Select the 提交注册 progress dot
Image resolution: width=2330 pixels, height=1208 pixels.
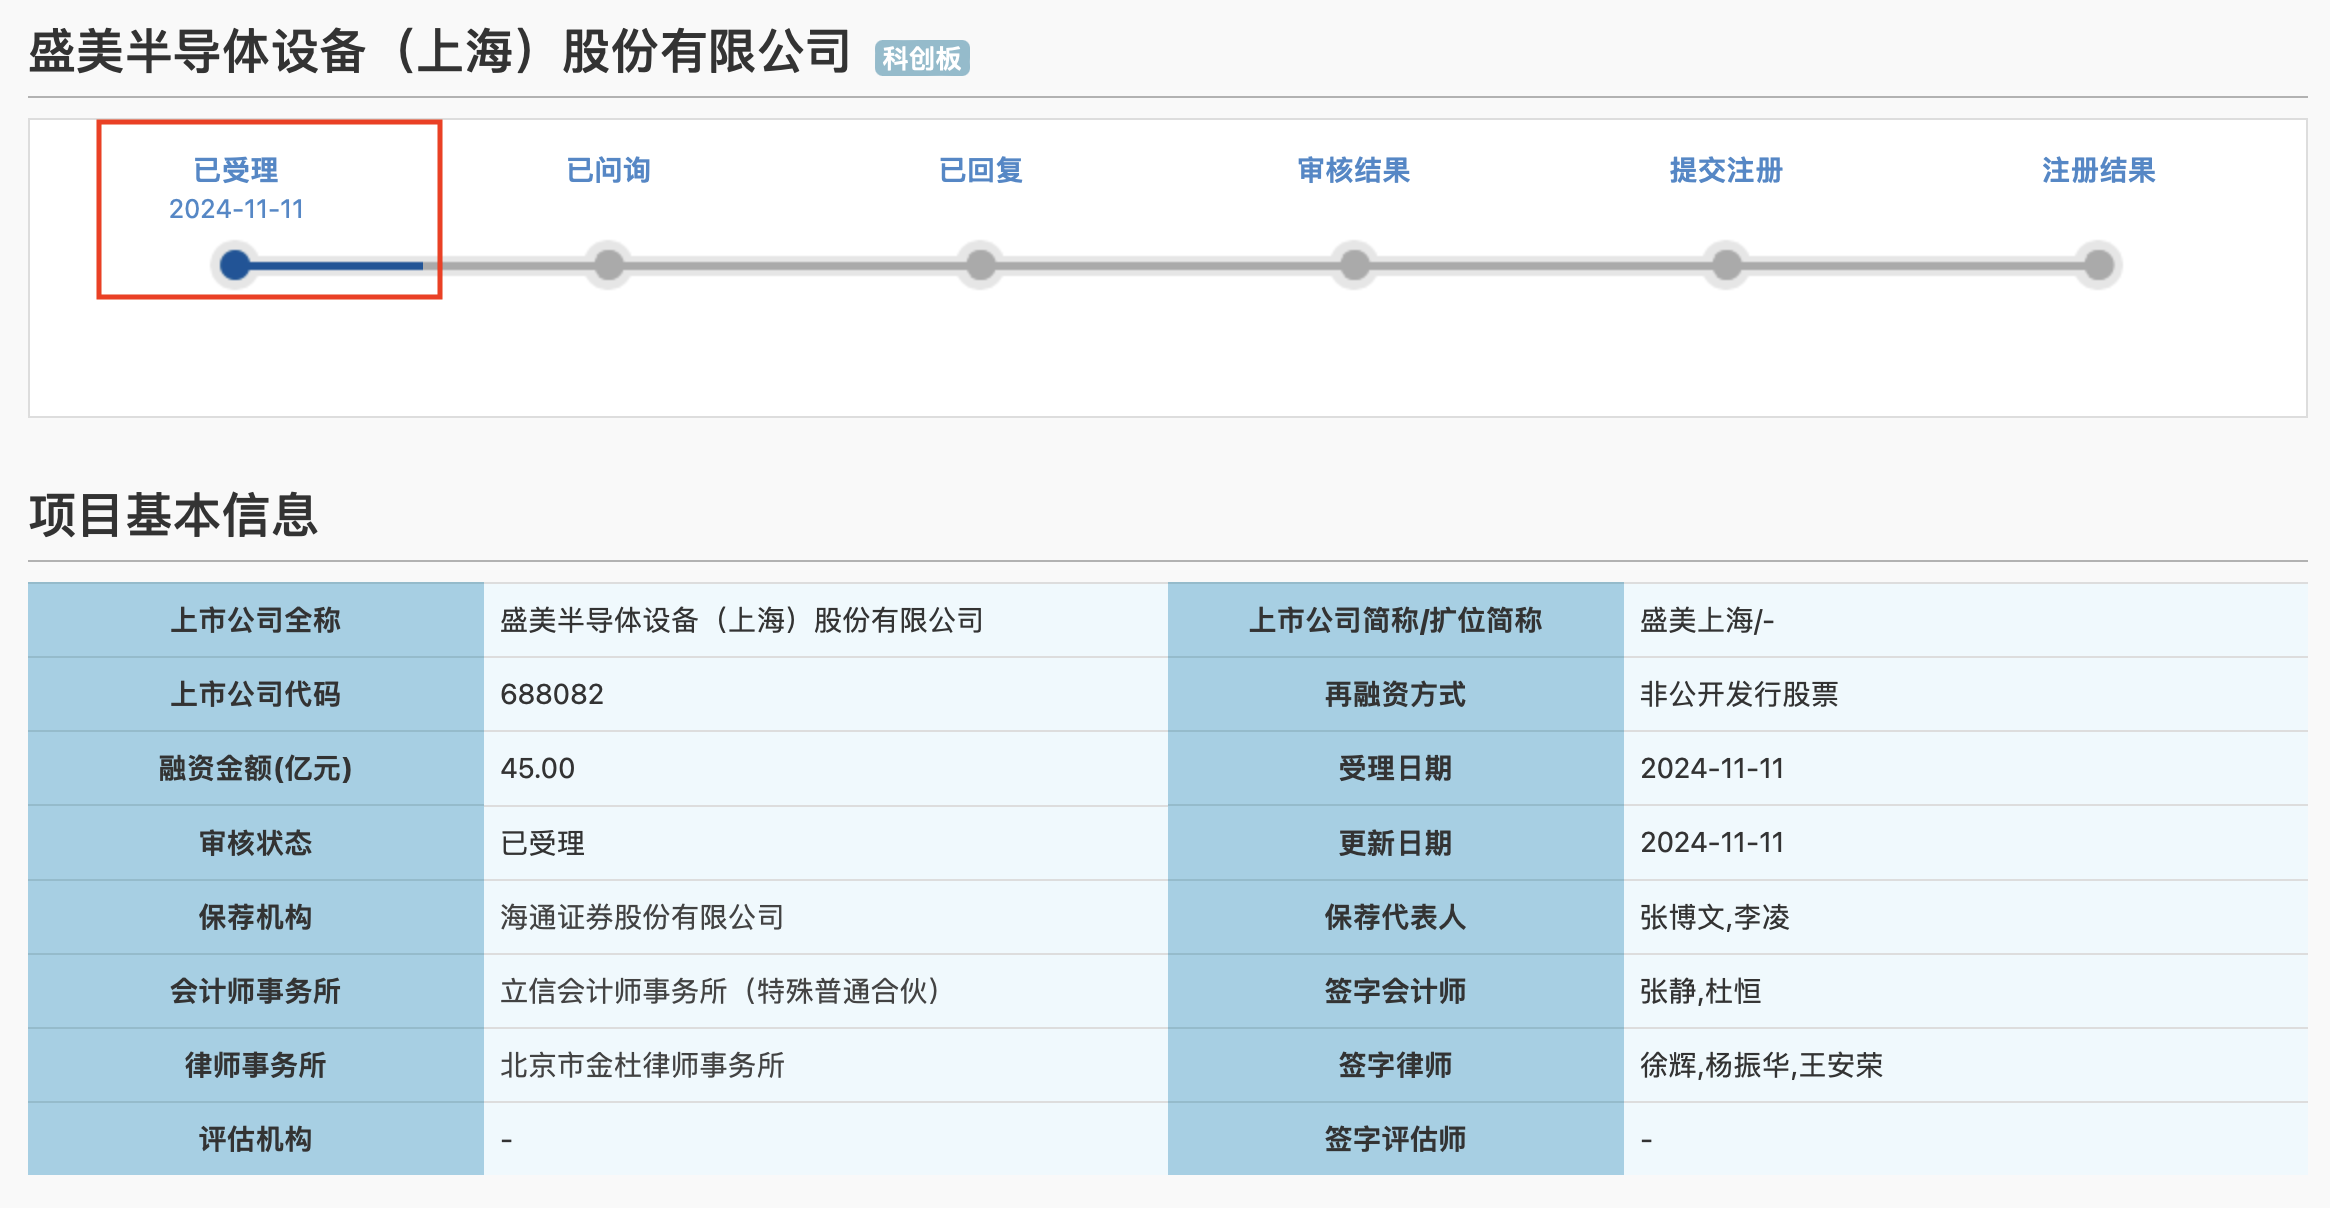click(1726, 265)
